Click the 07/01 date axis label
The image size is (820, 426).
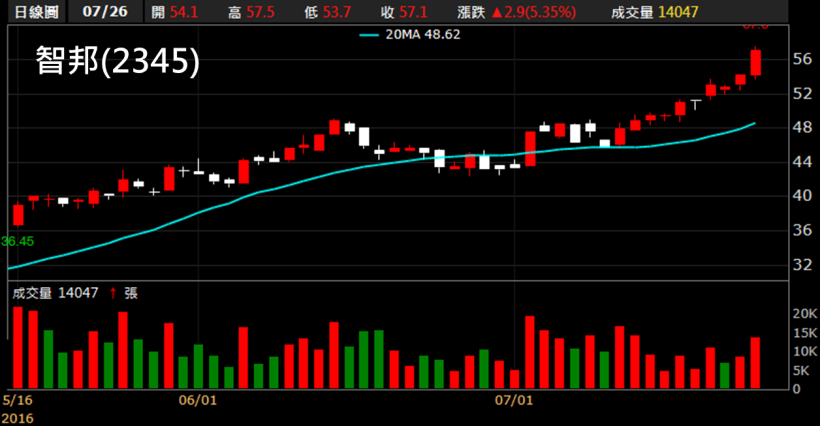514,400
